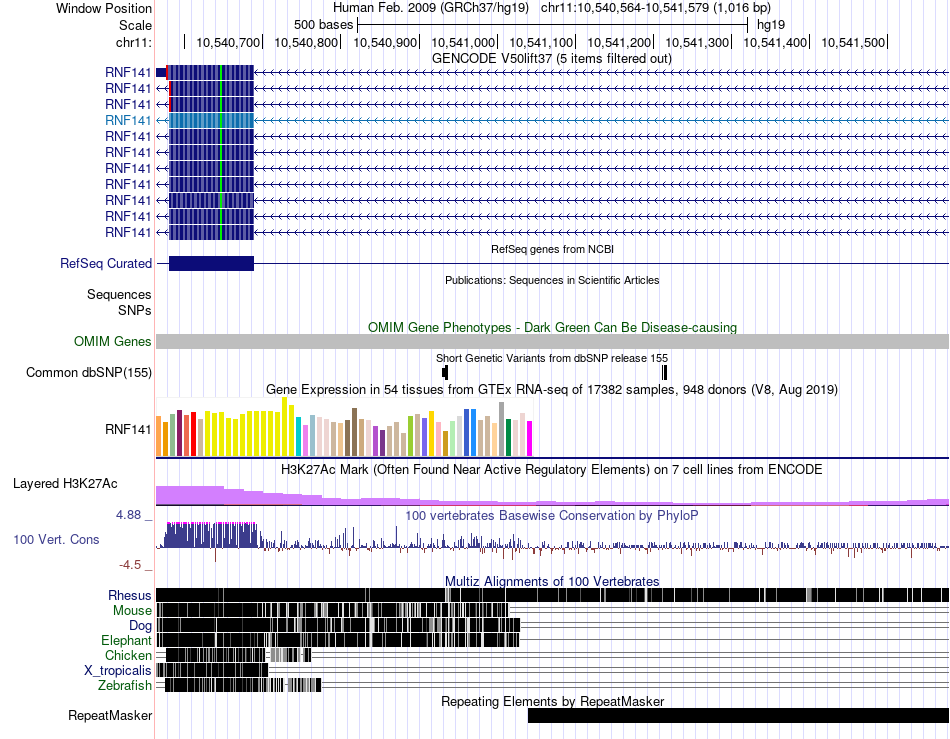Click the magenta last bar in GTEx chart
Viewport: 950px width, 739px height.
click(530, 439)
